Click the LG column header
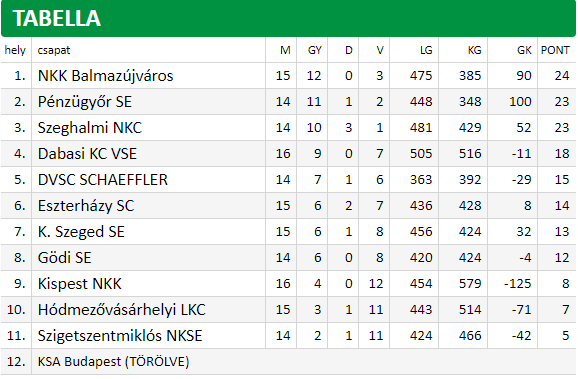 pyautogui.click(x=426, y=50)
